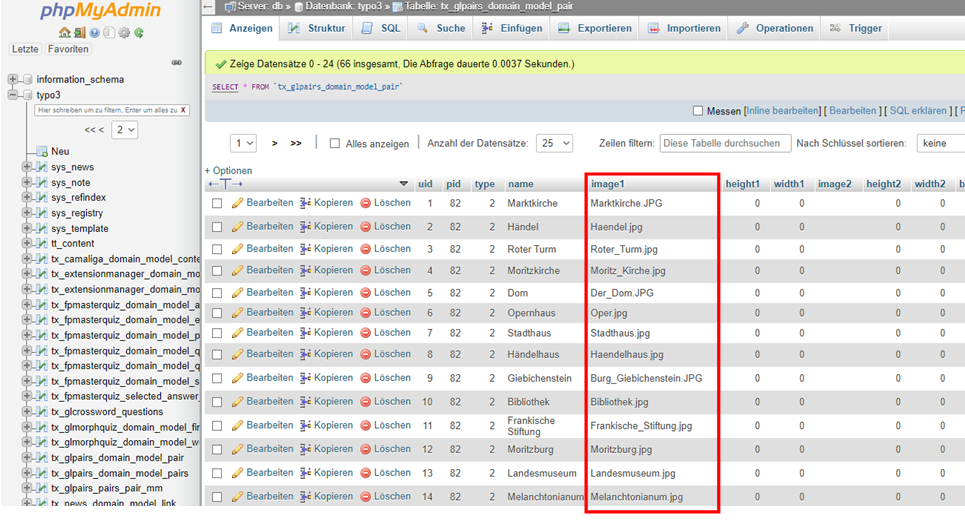Tick checkbox for Frankische Stiftung row

(x=217, y=426)
